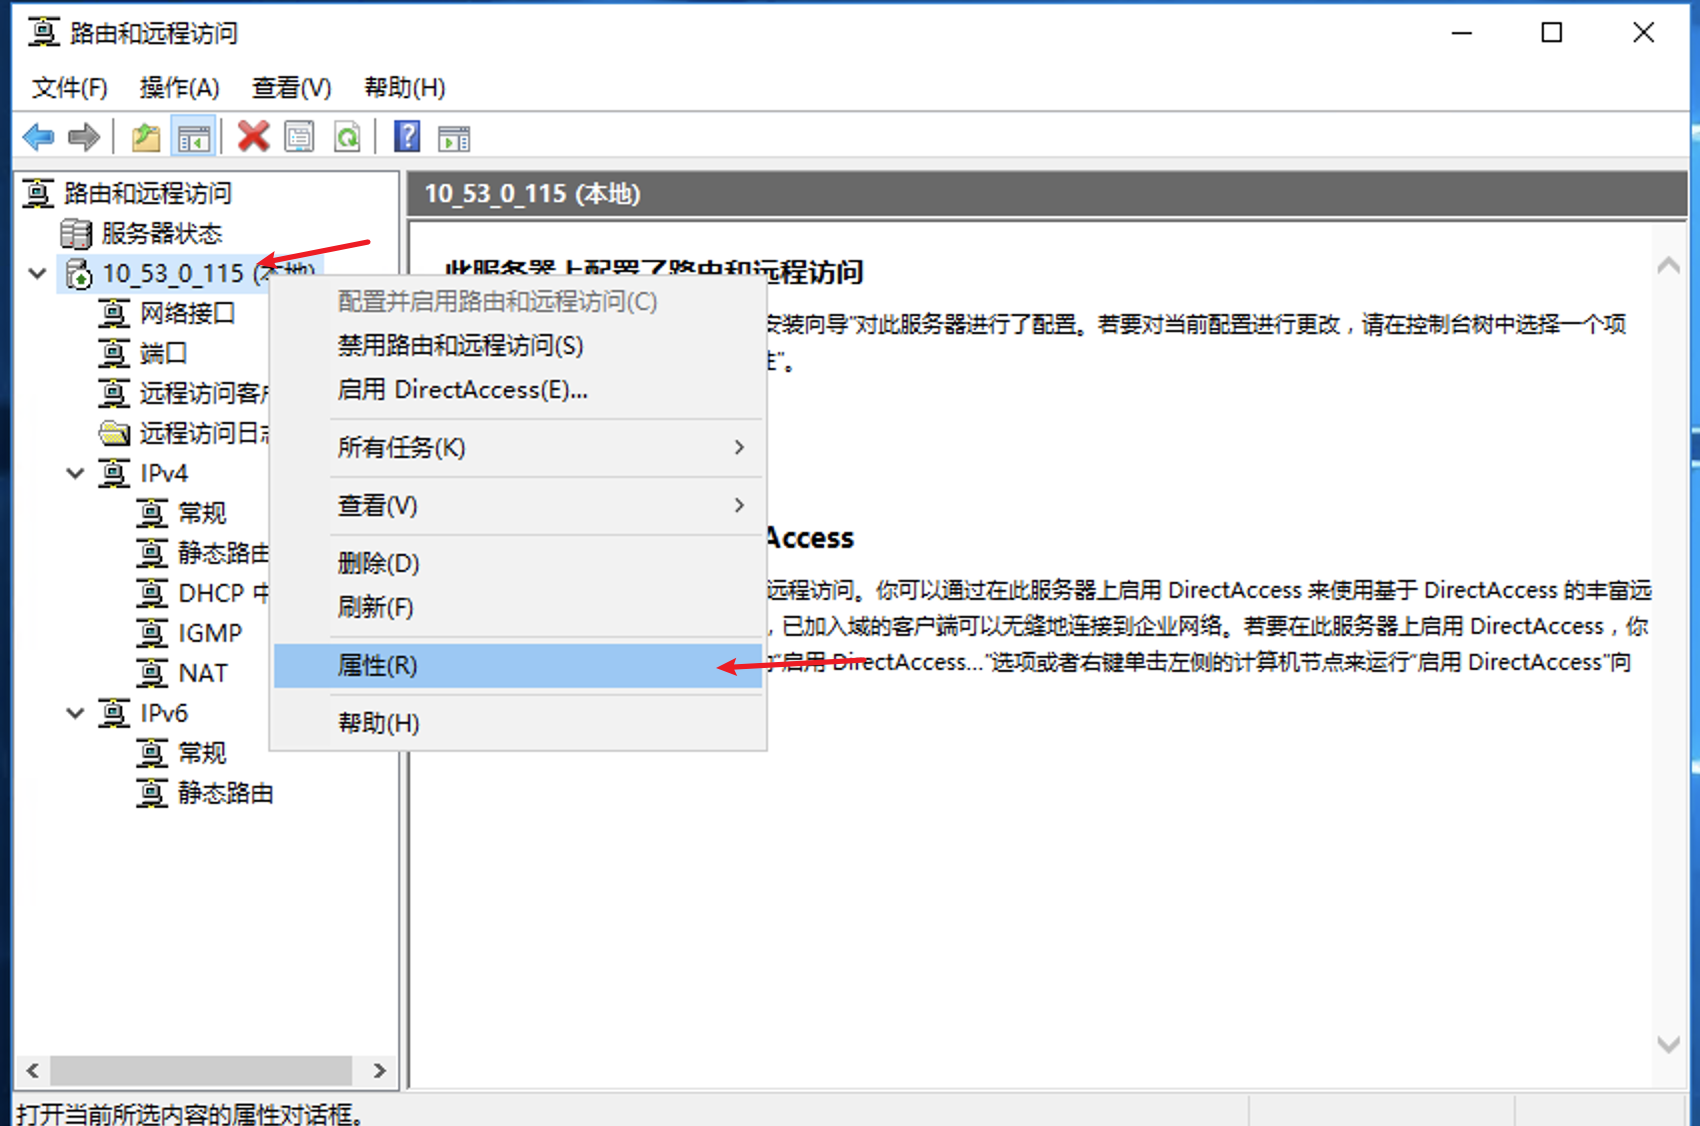
Task: Collapse the 10_53_0_115 server node
Action: 36,273
